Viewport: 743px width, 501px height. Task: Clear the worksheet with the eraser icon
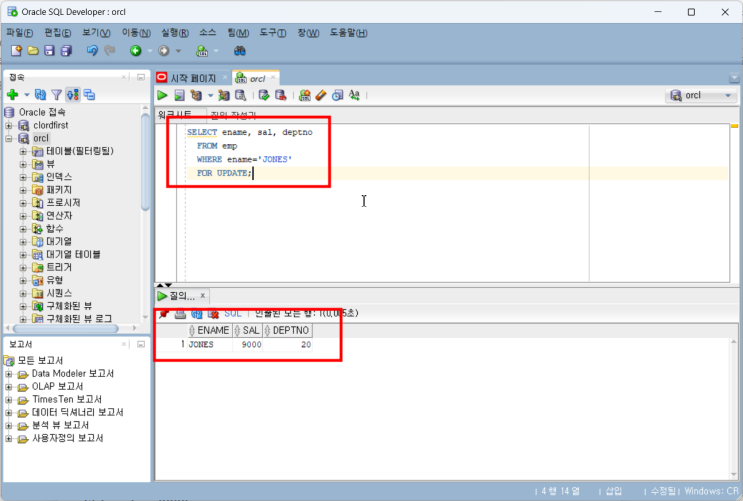click(321, 95)
